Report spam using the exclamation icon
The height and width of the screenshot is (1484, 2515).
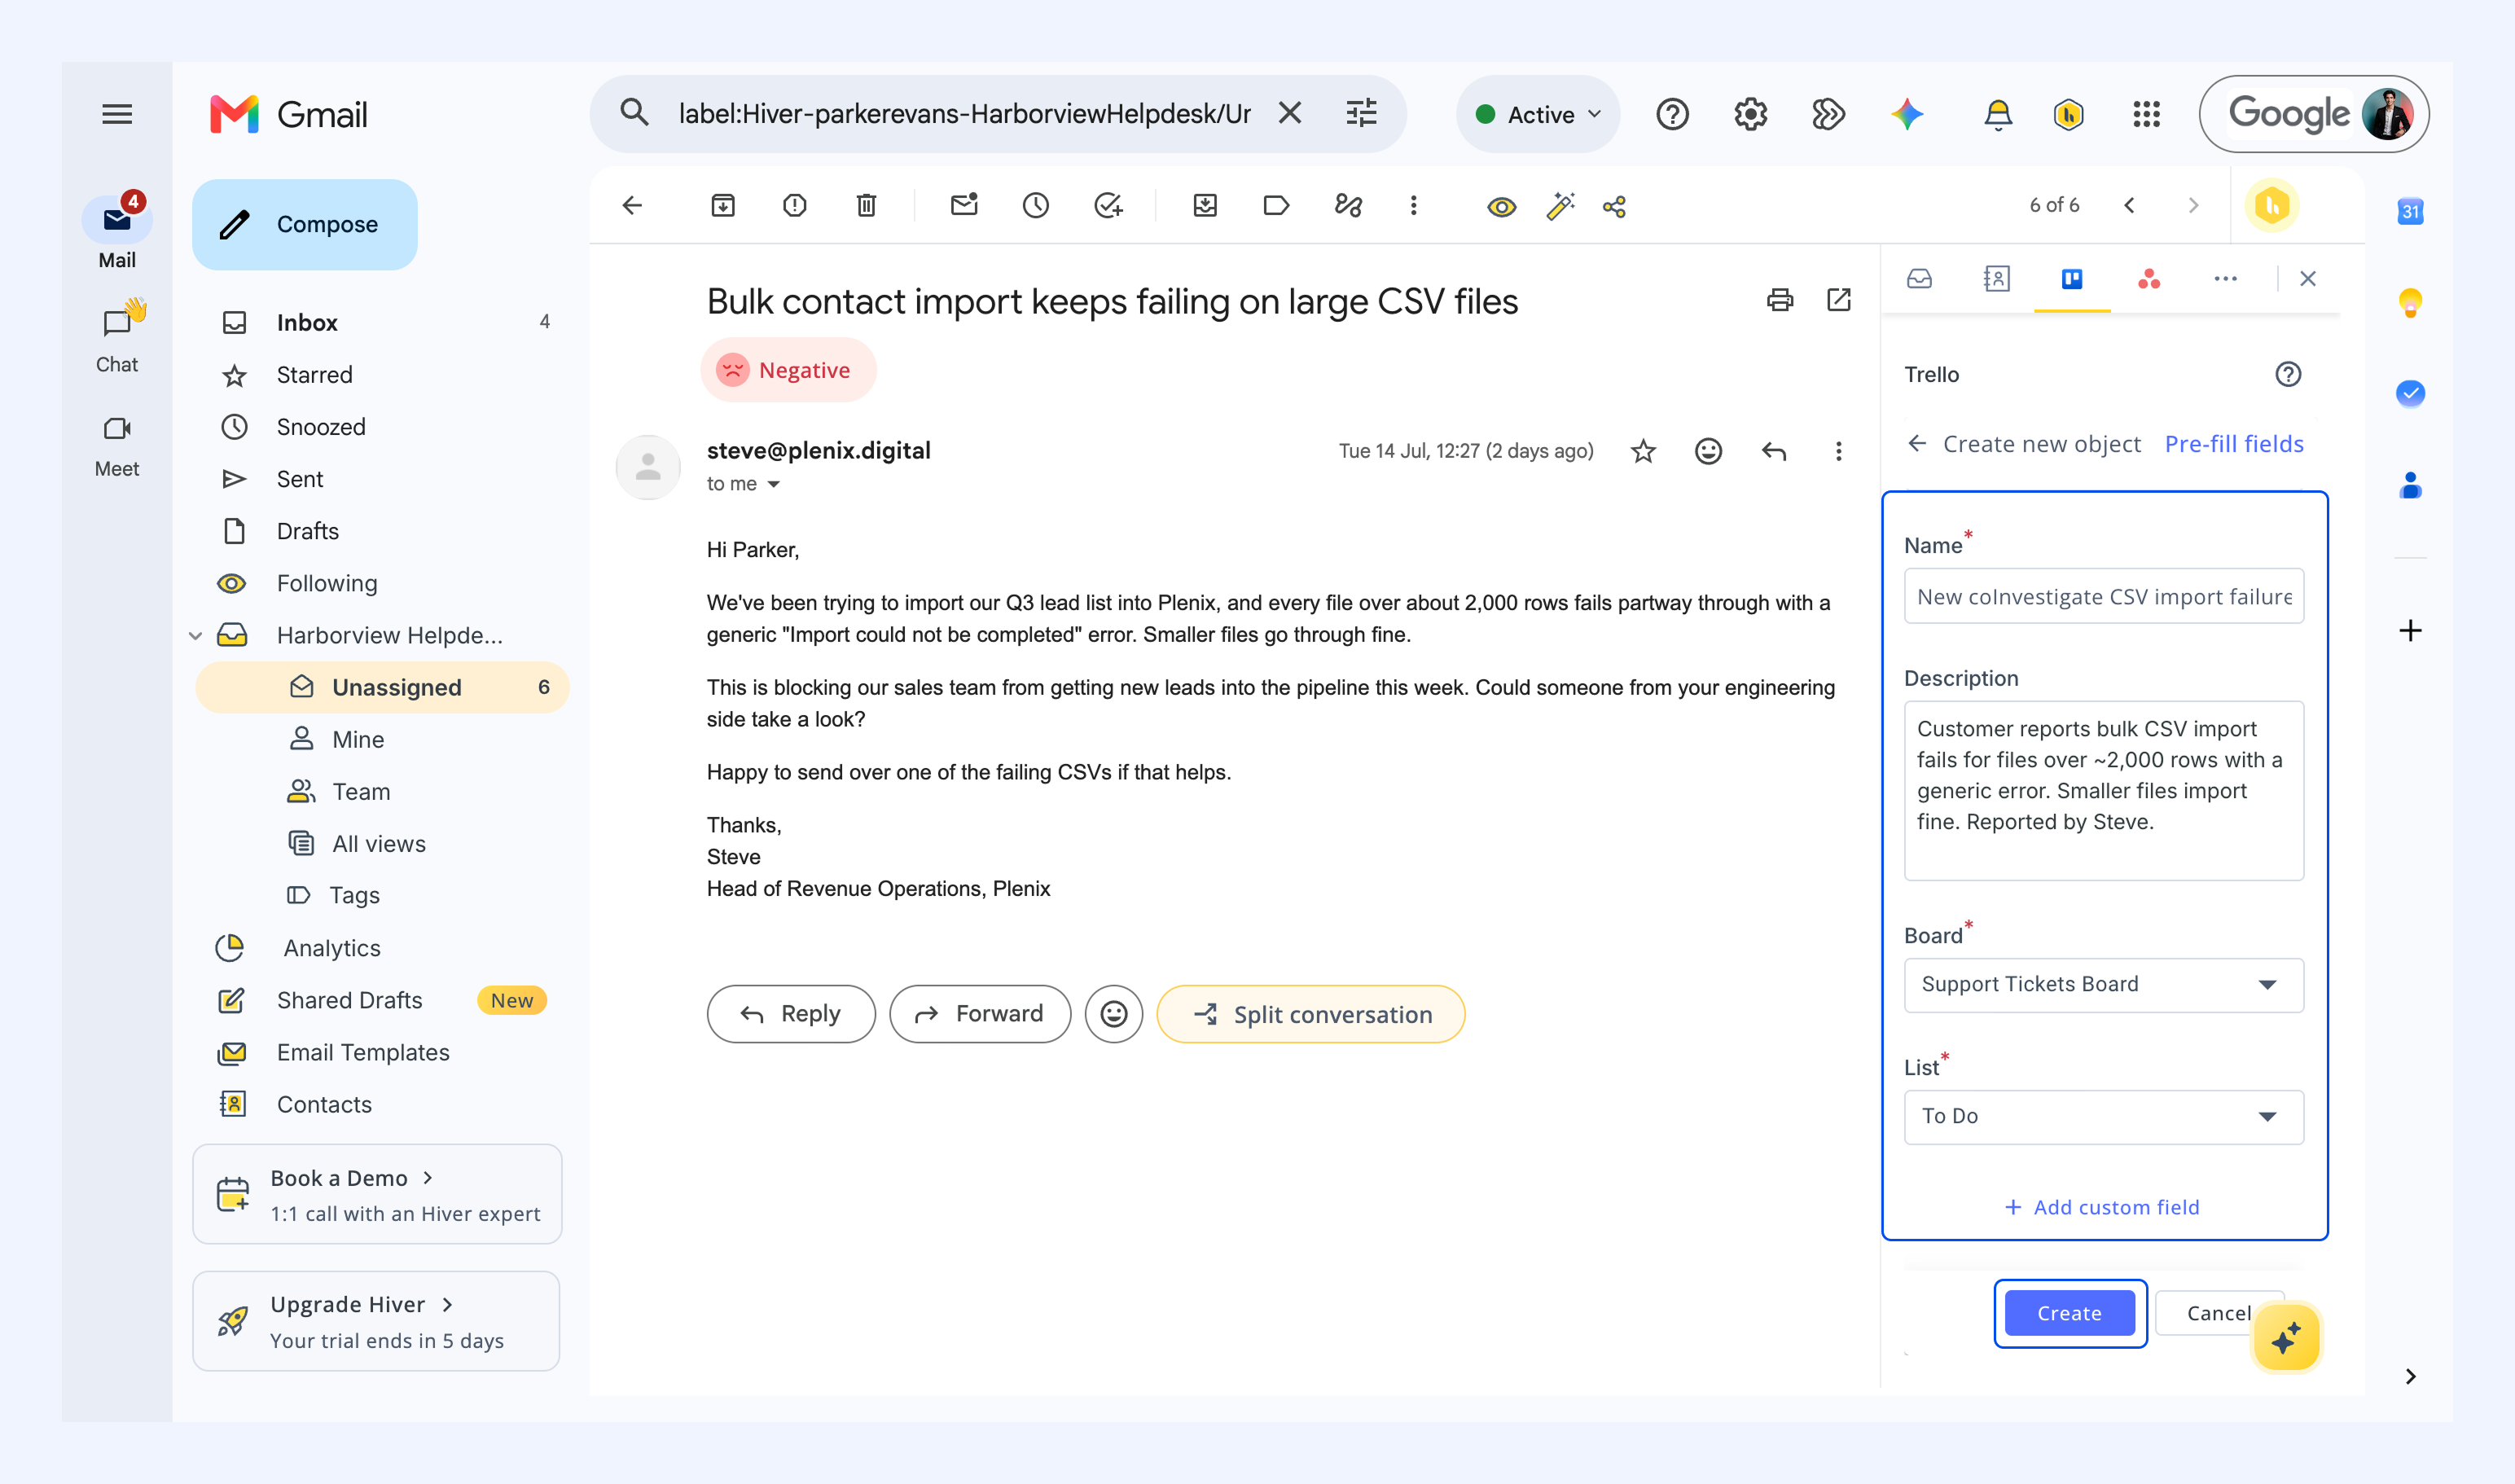(x=795, y=206)
